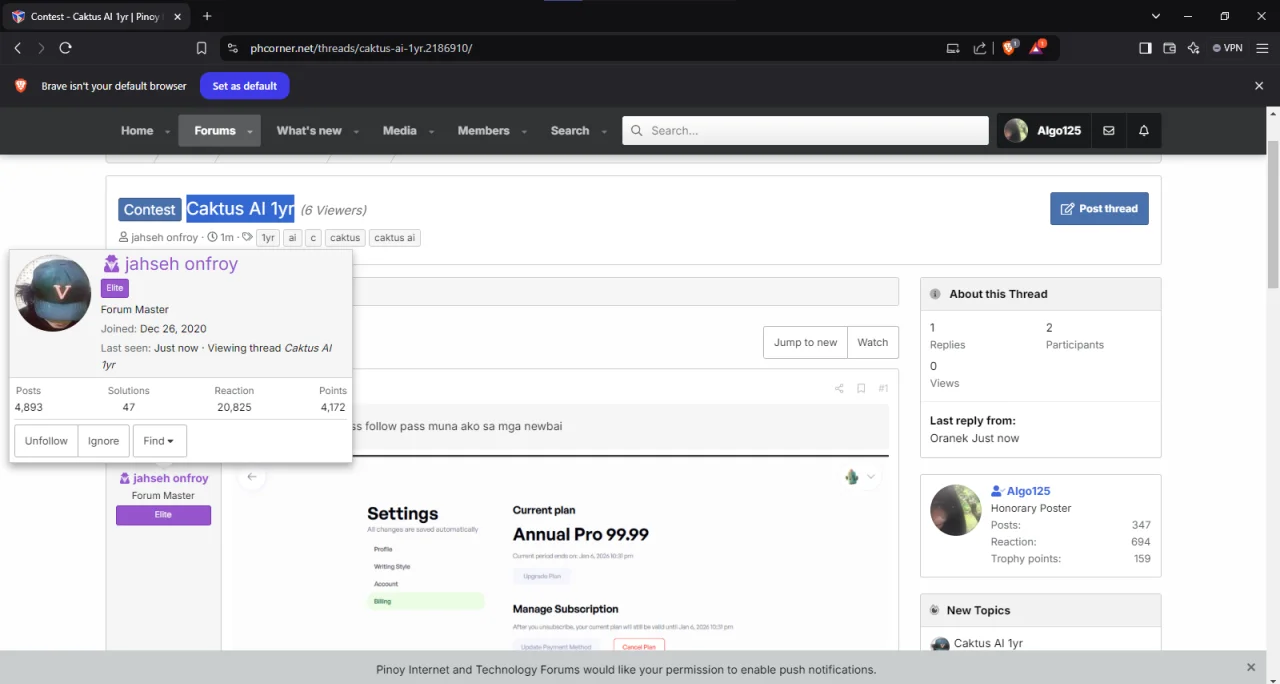Open the Algo125 account menu
The height and width of the screenshot is (684, 1280).
[1044, 131]
